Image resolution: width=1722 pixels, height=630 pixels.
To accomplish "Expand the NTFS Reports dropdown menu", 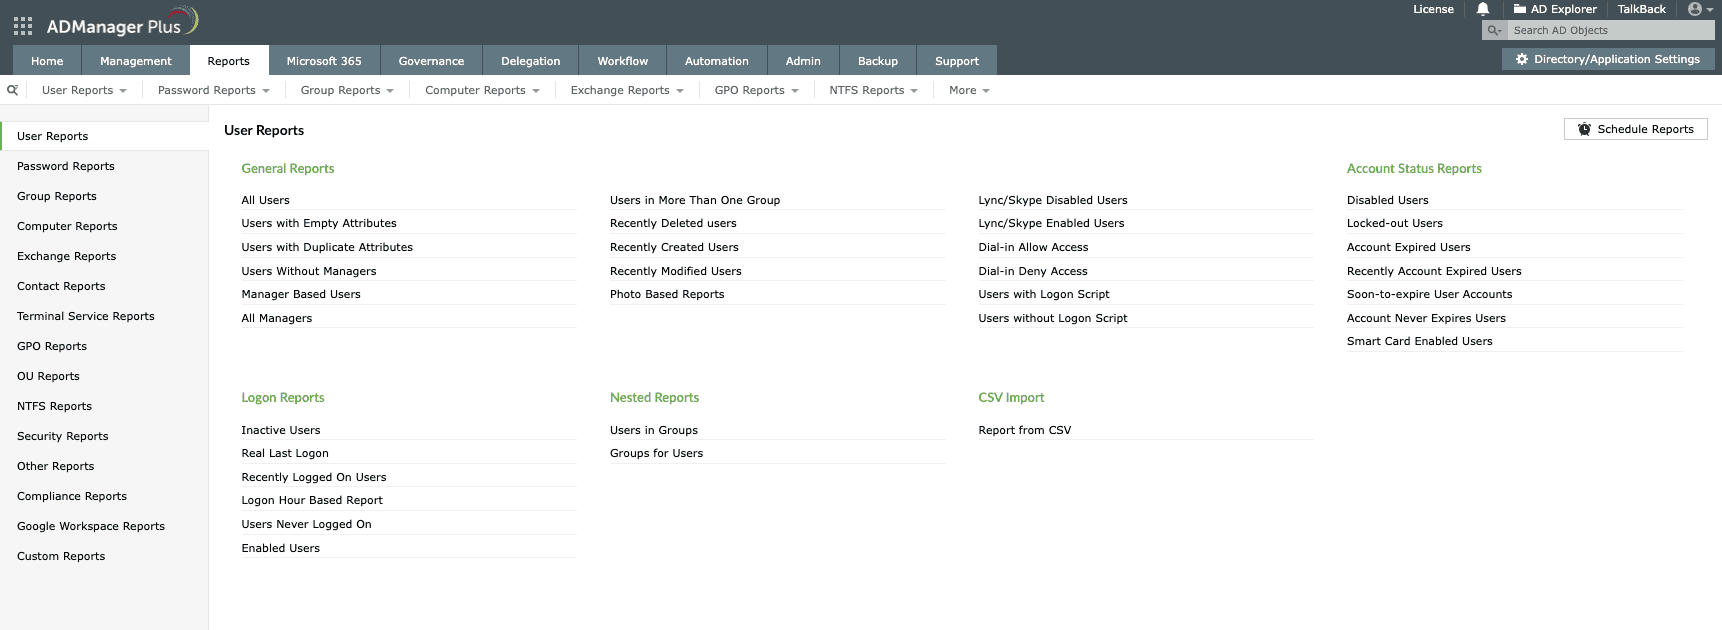I will point(873,90).
